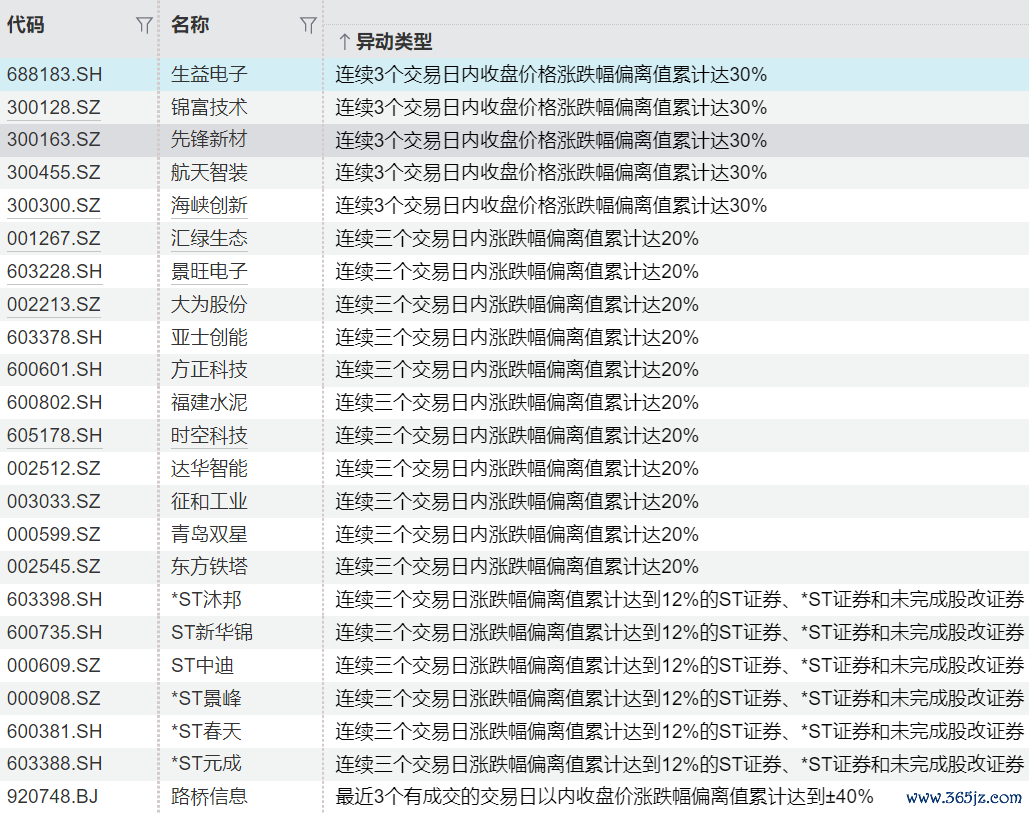The height and width of the screenshot is (813, 1029).
Task: Open stock code 300128.SZ
Action: click(54, 108)
